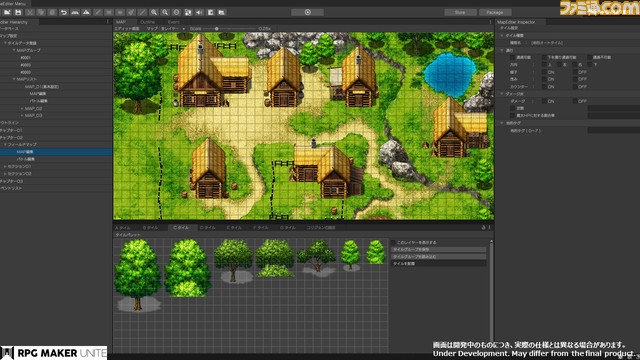640x360 pixels.
Task: Open the A タイル palette tab
Action: 123,228
